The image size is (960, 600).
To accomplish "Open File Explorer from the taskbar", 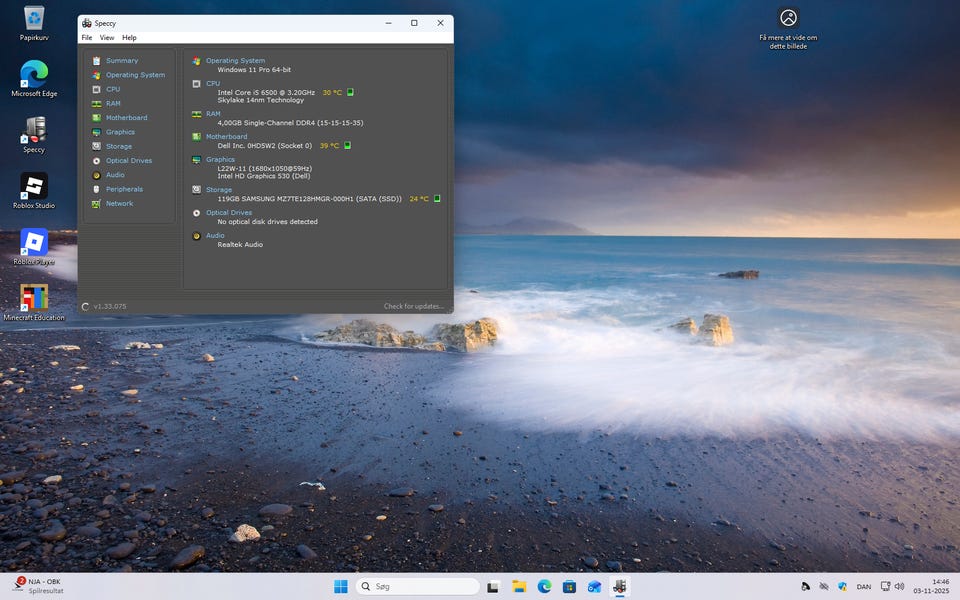I will point(519,587).
